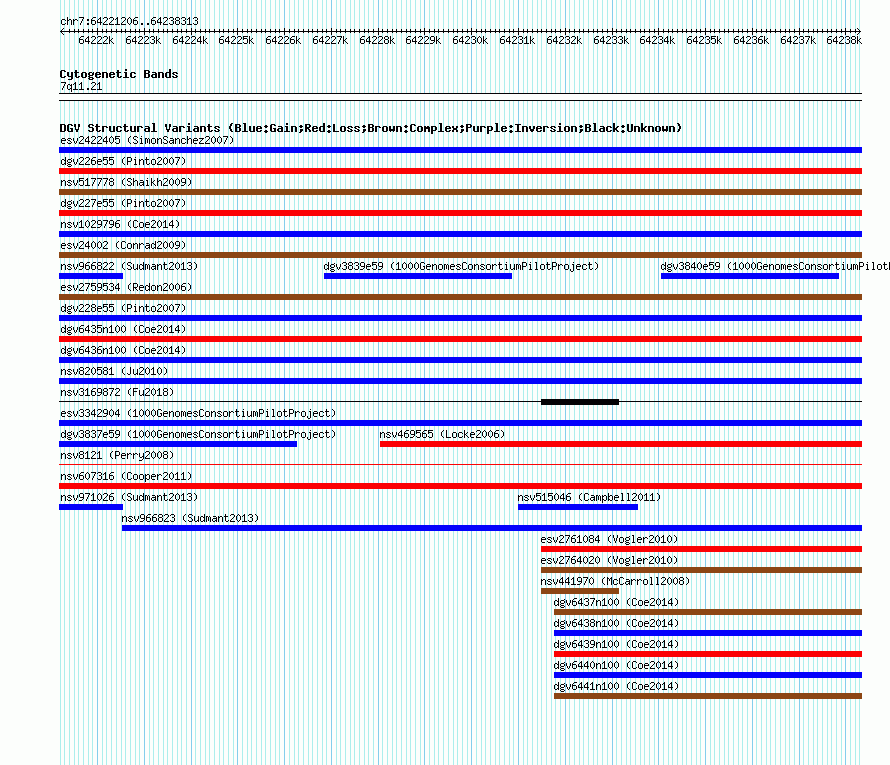Screen dimensions: 890x765
Task: Select the dgv3840e59 variant label
Action: point(775,266)
